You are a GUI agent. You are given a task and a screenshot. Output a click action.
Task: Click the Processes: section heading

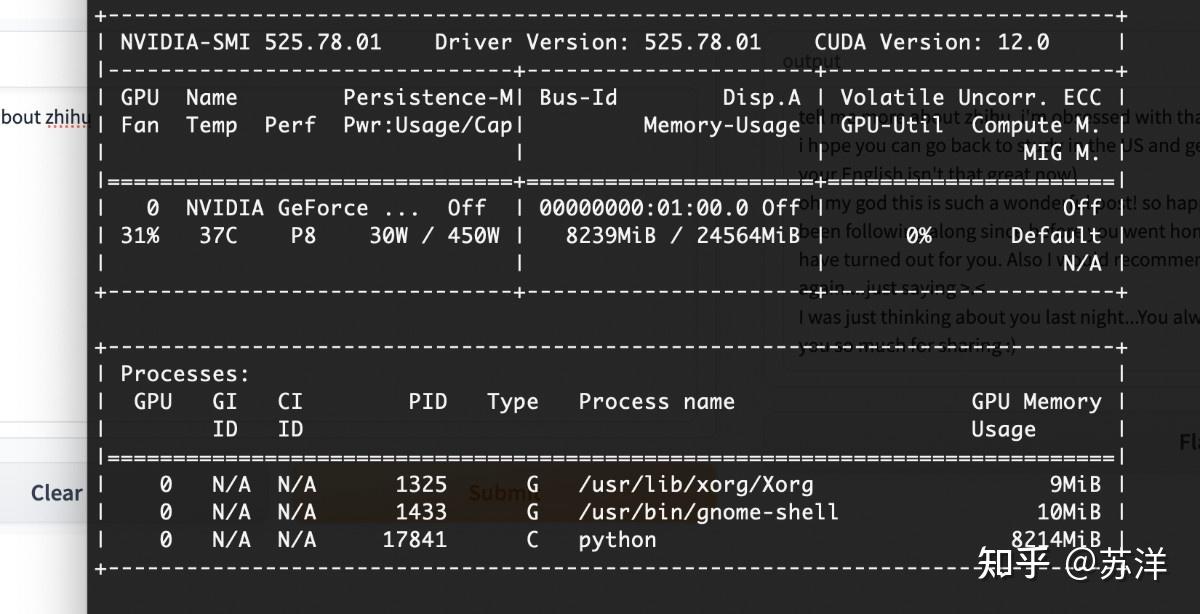(185, 374)
